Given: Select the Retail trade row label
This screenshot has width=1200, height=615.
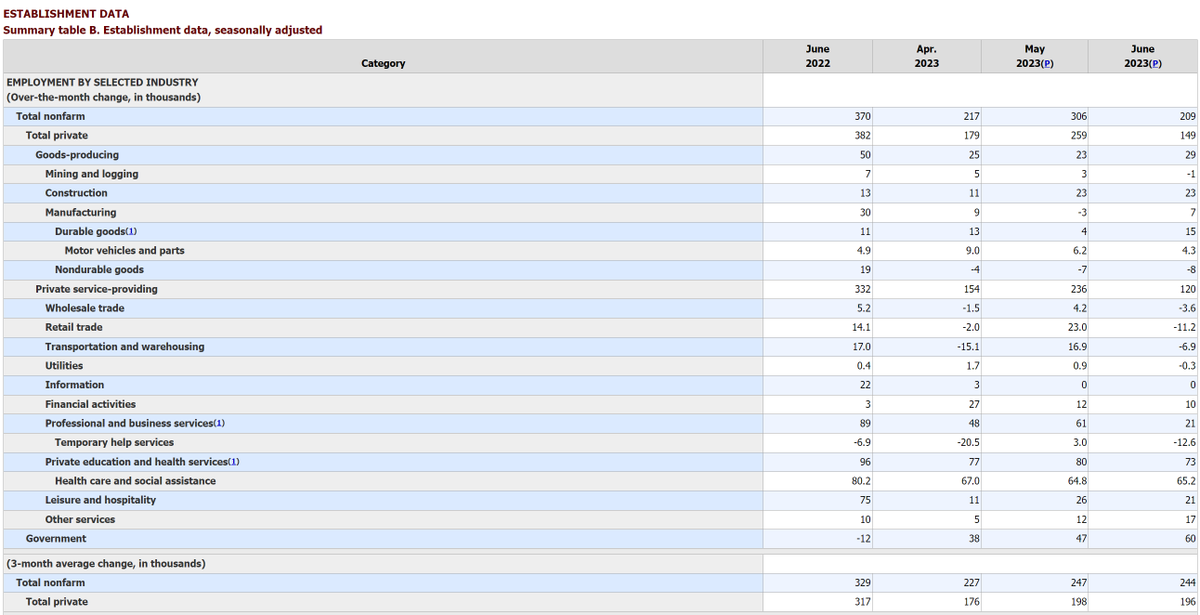Looking at the screenshot, I should (x=73, y=327).
